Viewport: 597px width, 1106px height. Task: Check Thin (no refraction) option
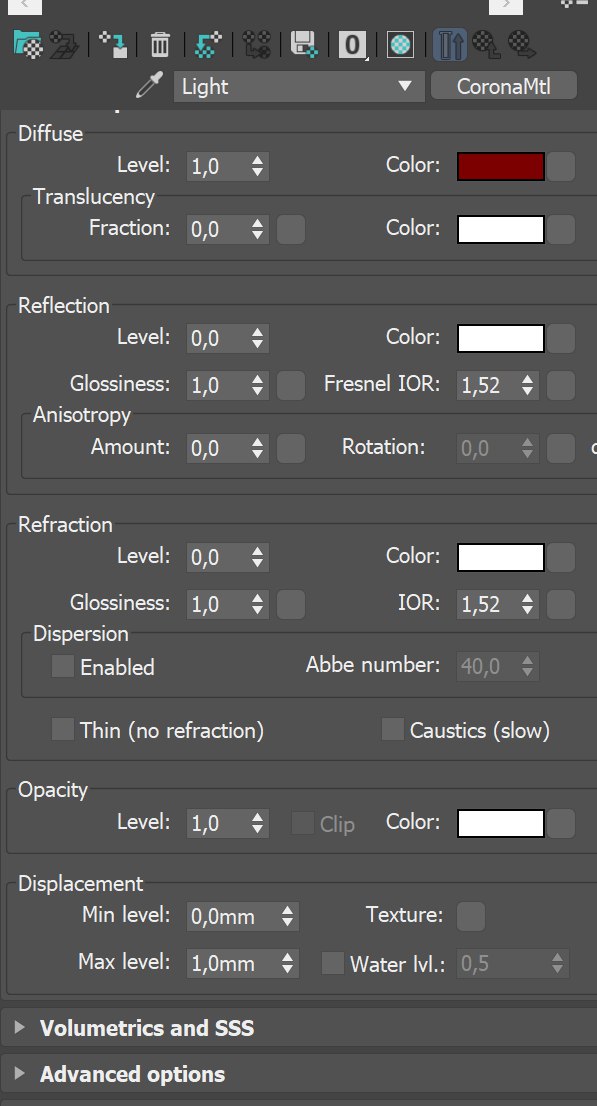pos(63,729)
